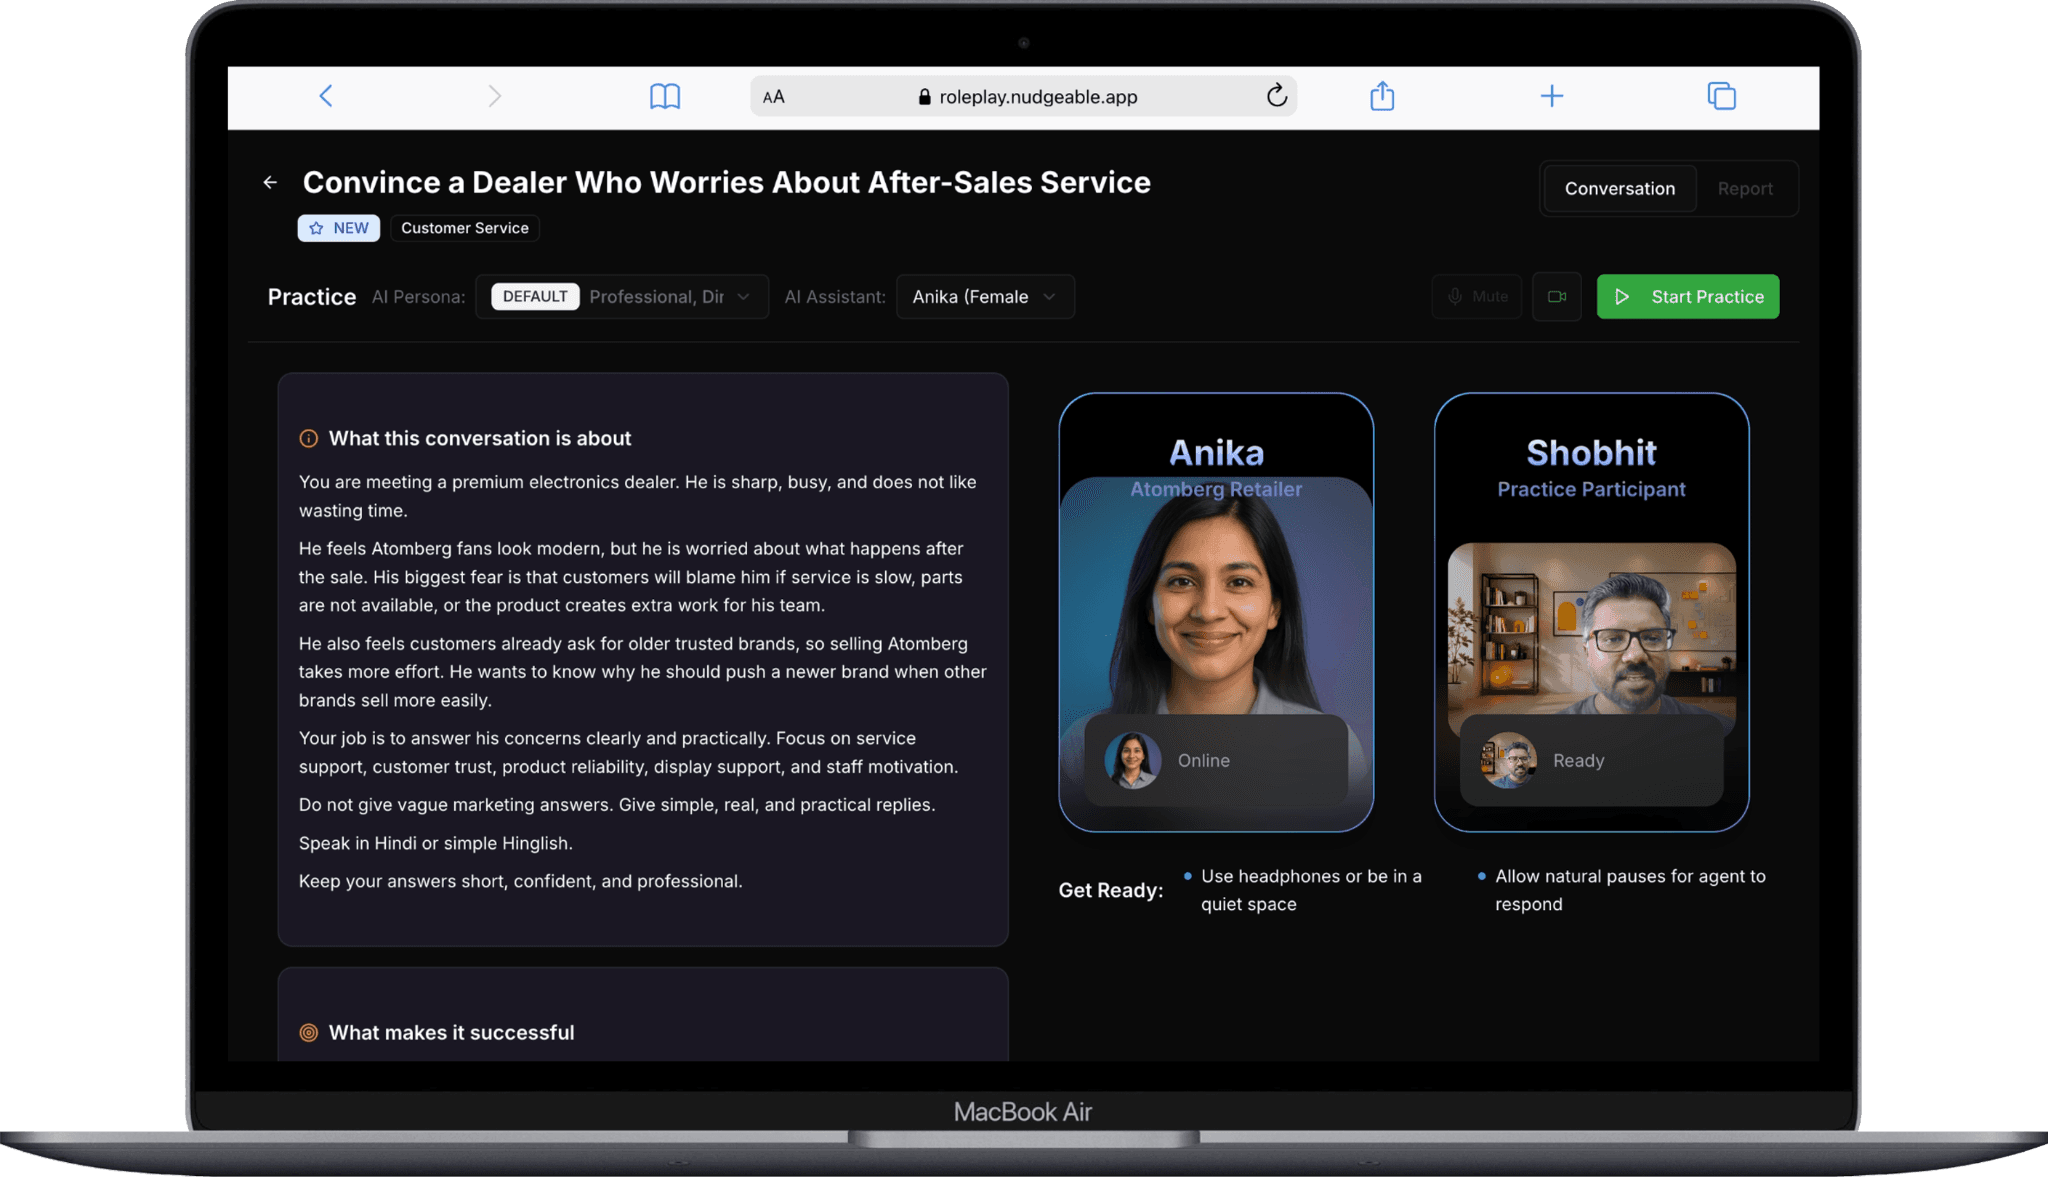This screenshot has width=2048, height=1177.
Task: Click the 'What makes it successful' heading
Action: click(452, 1033)
